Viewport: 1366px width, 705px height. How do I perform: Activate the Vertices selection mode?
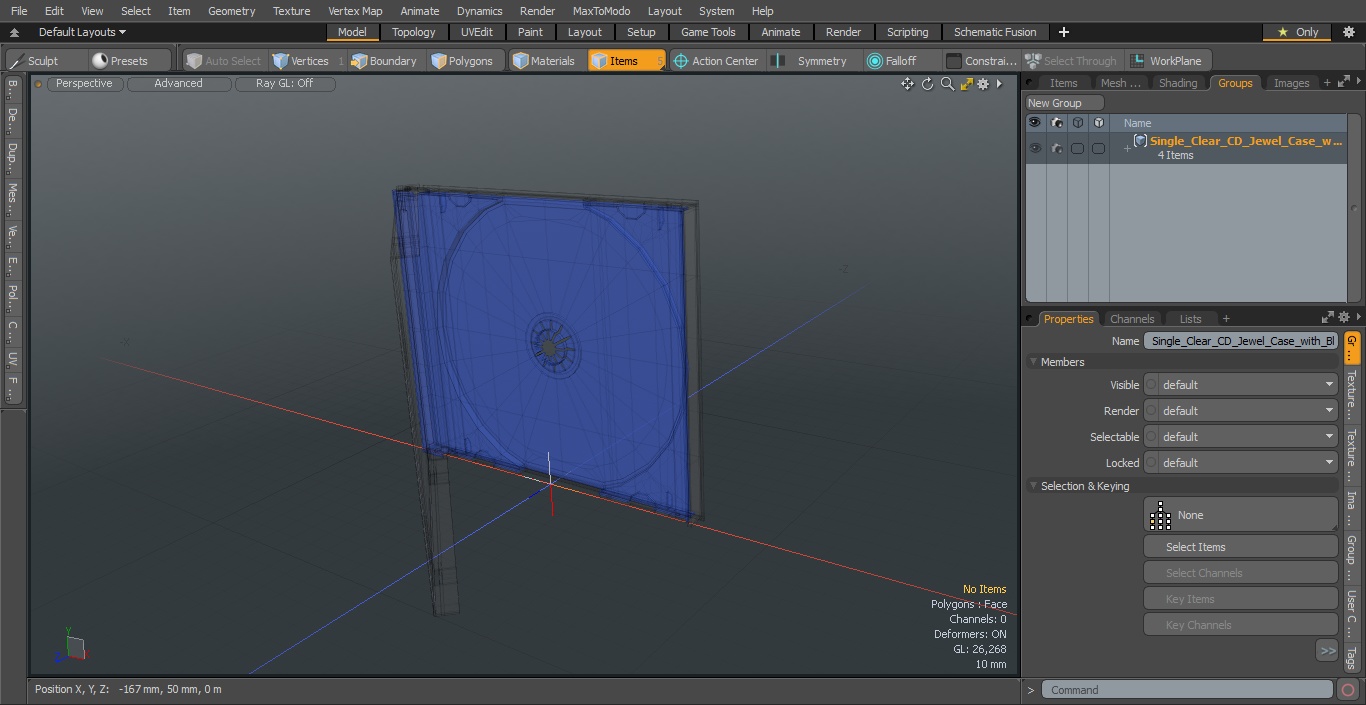(301, 61)
